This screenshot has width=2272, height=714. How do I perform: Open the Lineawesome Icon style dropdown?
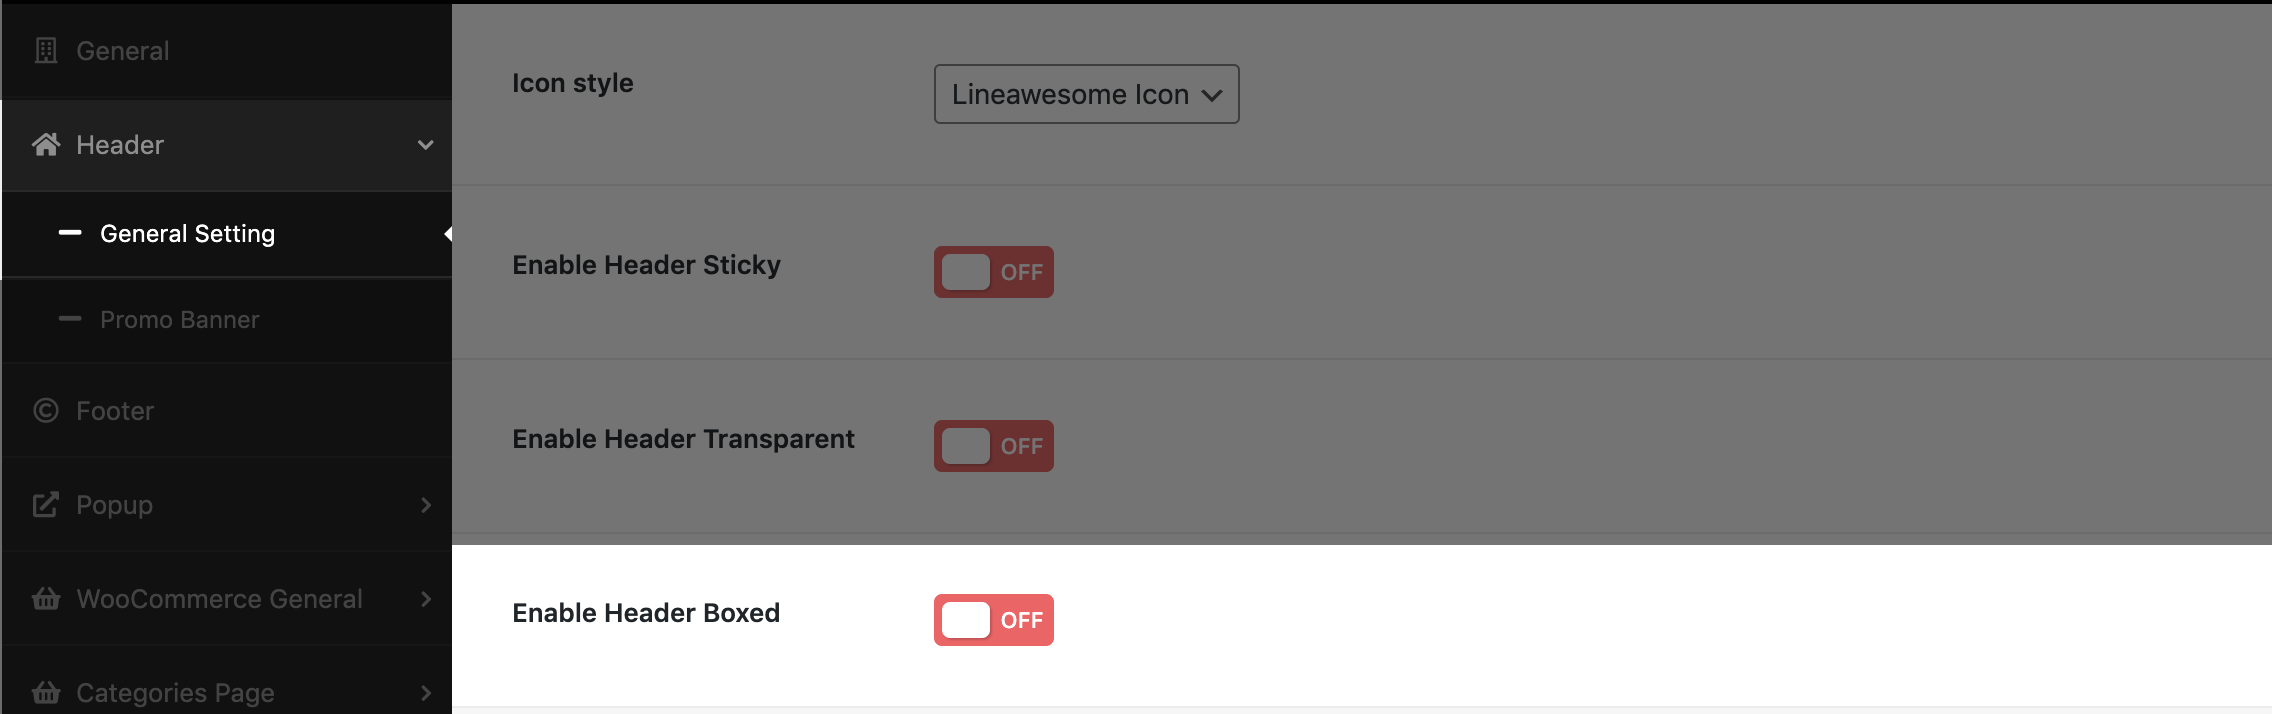click(x=1087, y=94)
